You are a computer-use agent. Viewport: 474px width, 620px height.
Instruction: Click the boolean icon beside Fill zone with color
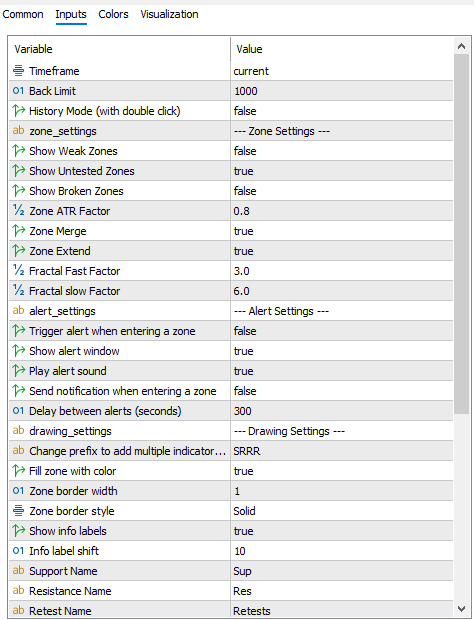[19, 471]
